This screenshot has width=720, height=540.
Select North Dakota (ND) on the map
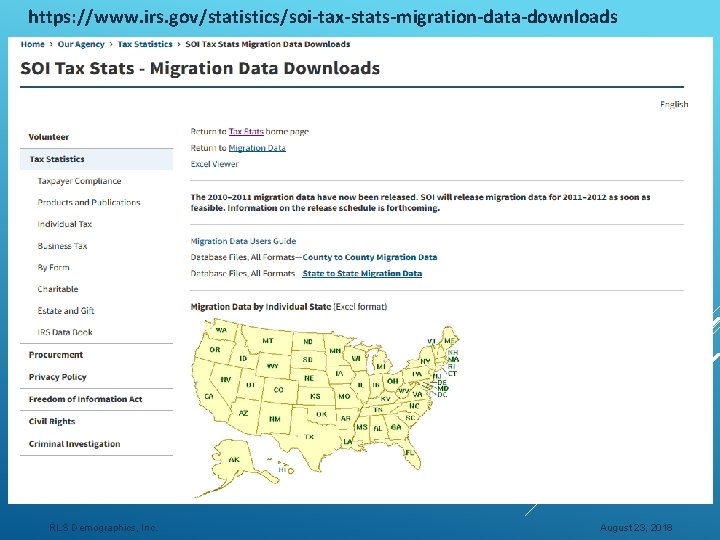coord(308,342)
